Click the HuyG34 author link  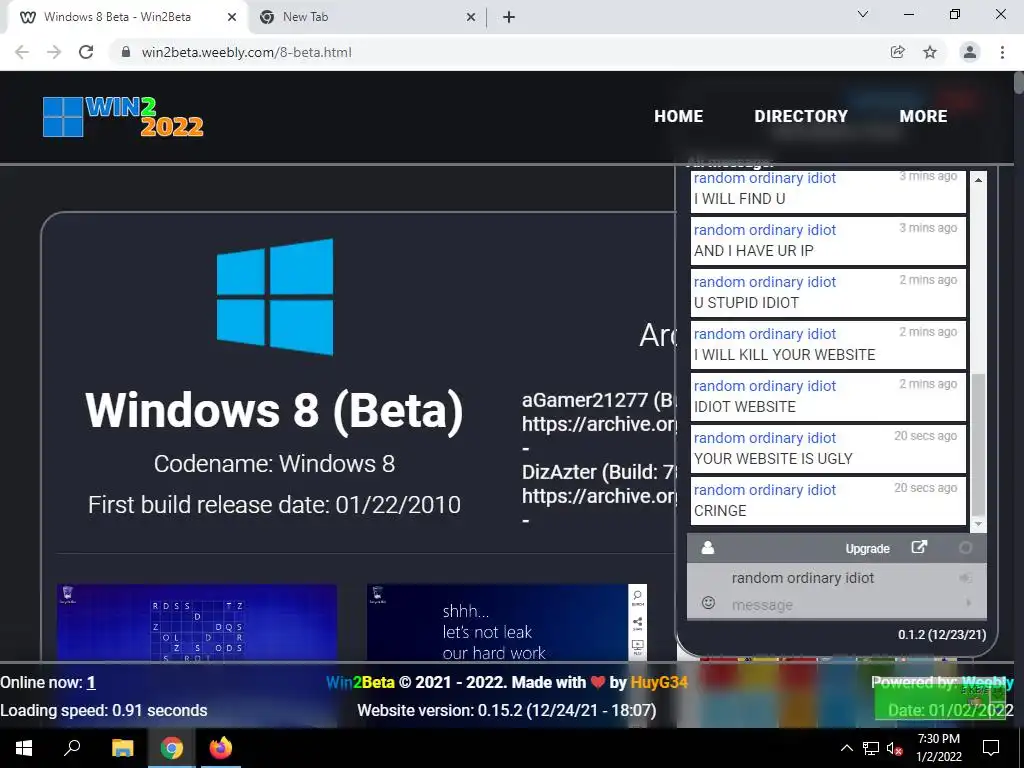point(659,683)
